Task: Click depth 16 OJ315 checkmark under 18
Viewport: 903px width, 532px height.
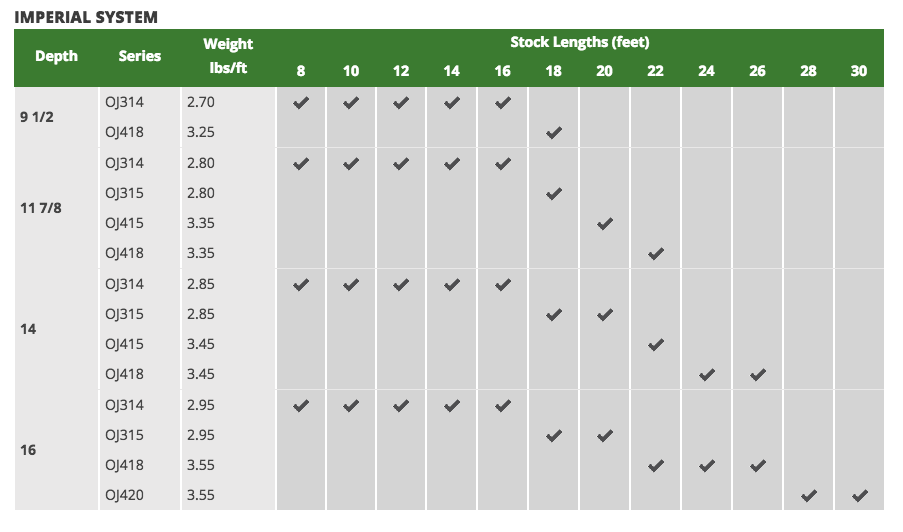Action: pyautogui.click(x=553, y=435)
